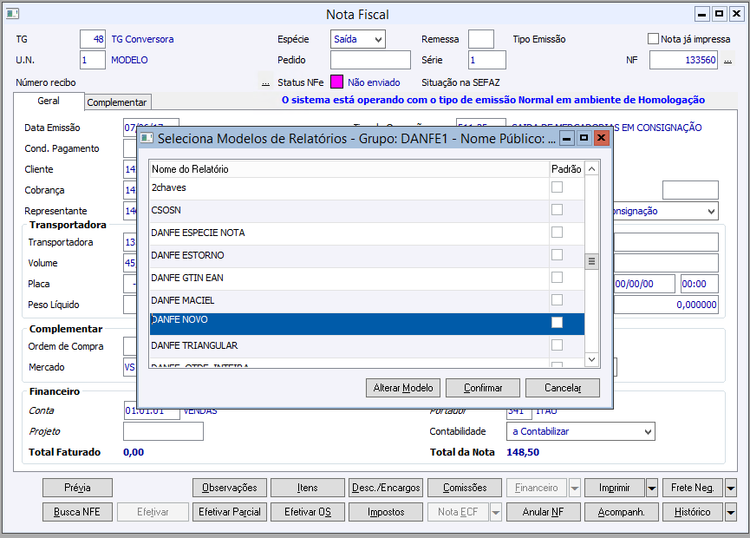
Task: Select the DANFE MACIEL report row
Action: click(x=367, y=301)
